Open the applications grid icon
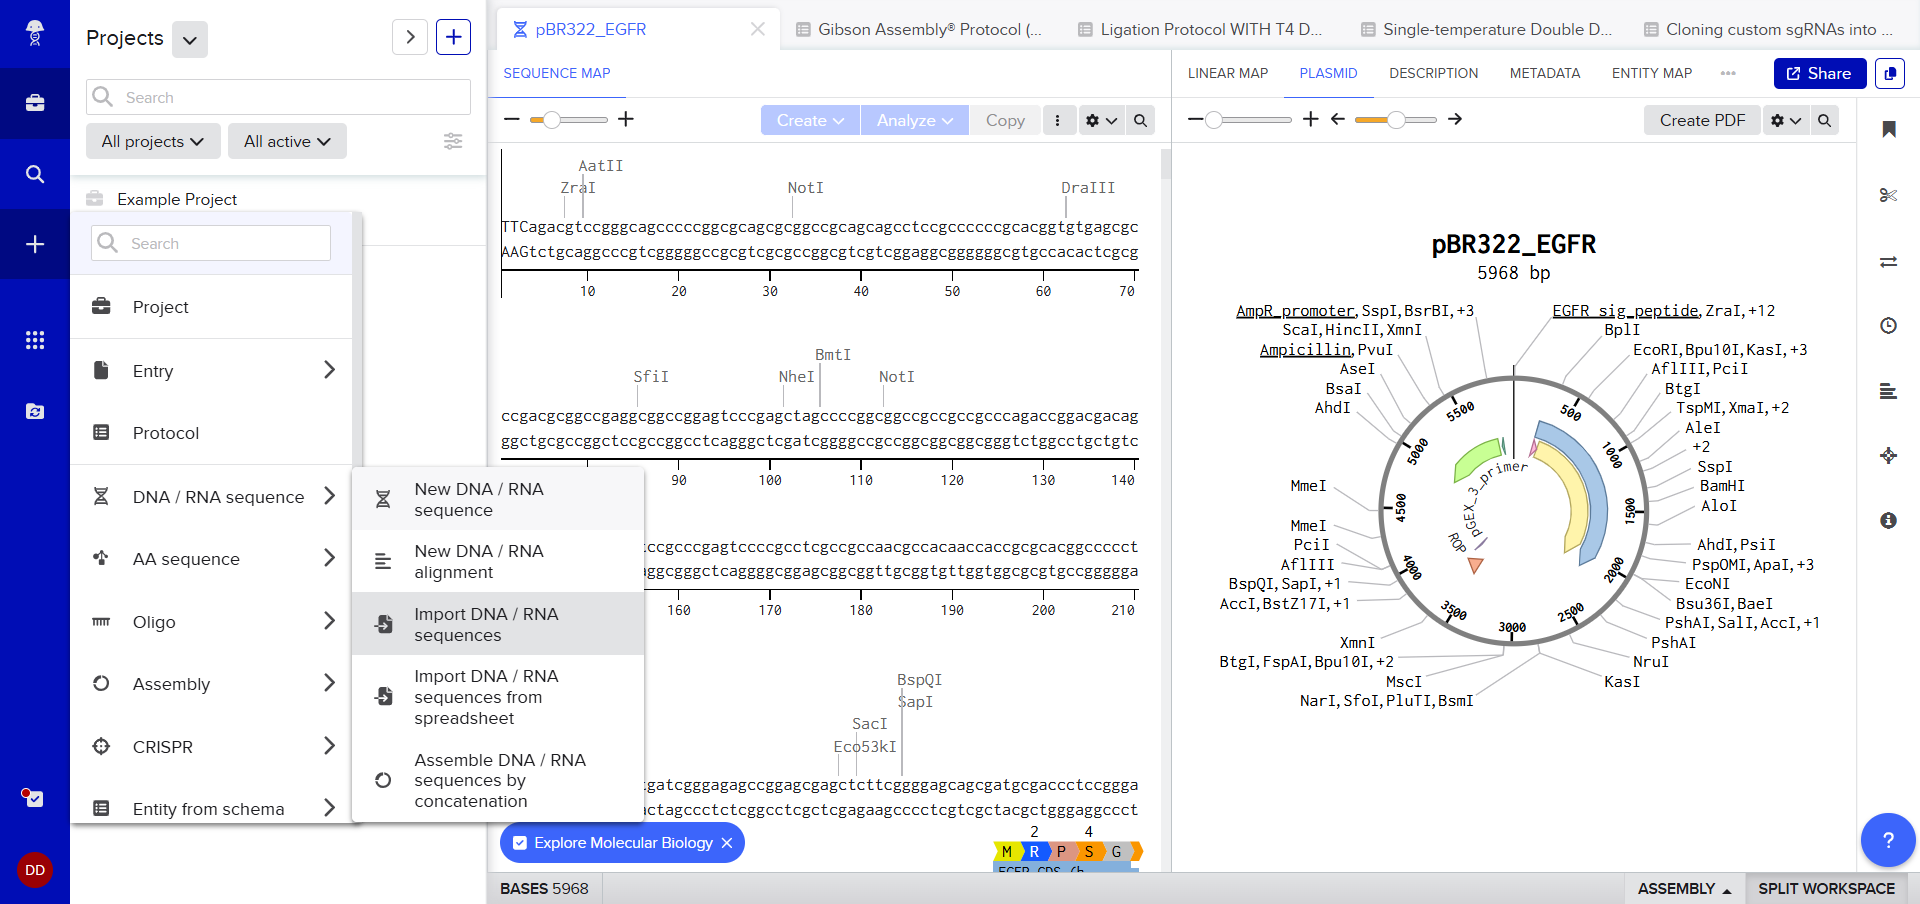 coord(35,340)
